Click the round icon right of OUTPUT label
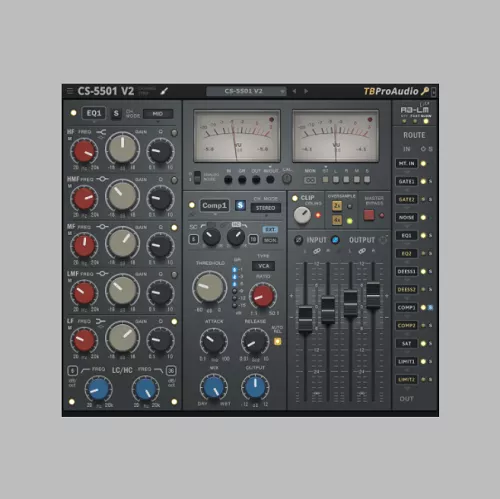The height and width of the screenshot is (499, 500). pos(383,240)
